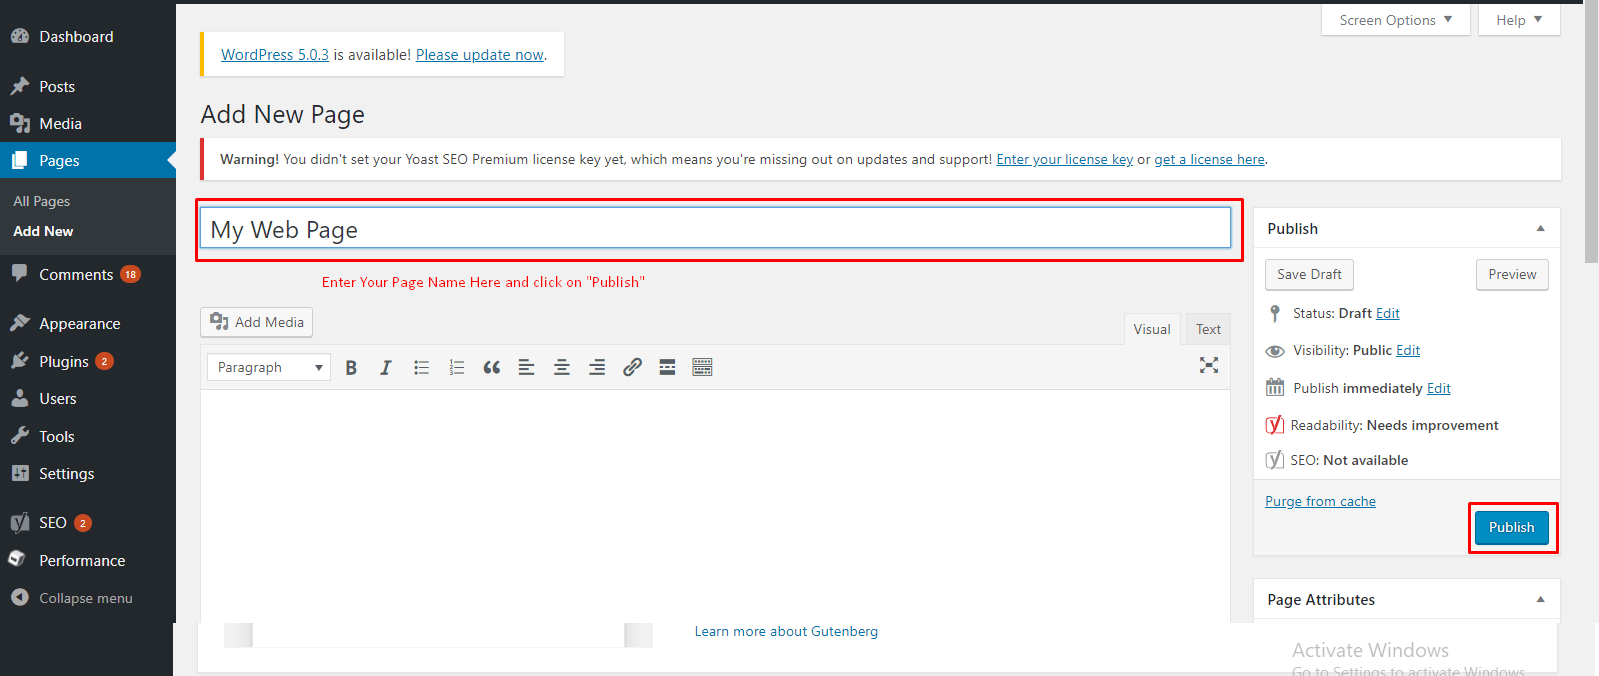Open the Help dropdown tab

(1519, 20)
